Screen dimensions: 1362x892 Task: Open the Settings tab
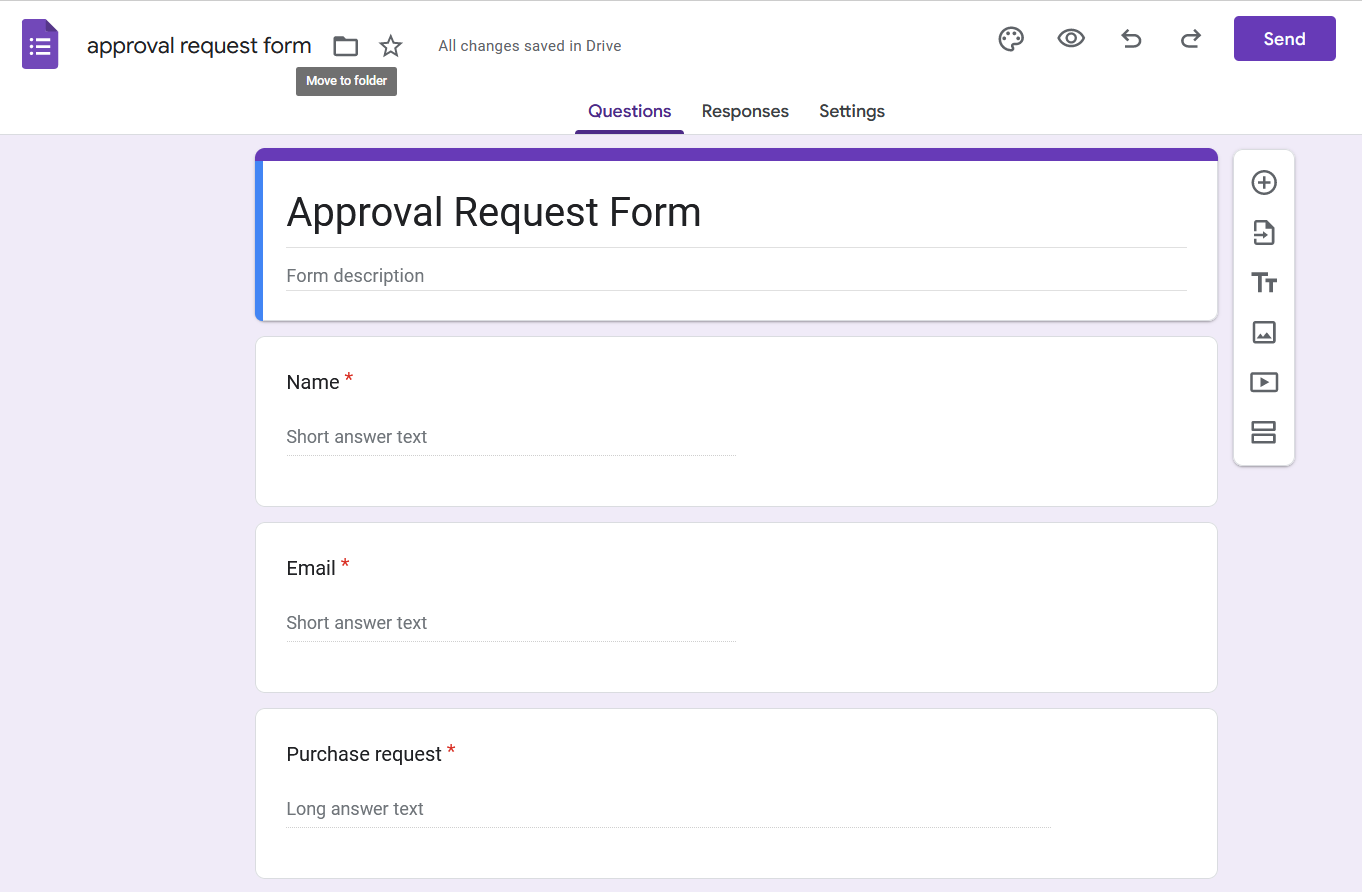851,111
